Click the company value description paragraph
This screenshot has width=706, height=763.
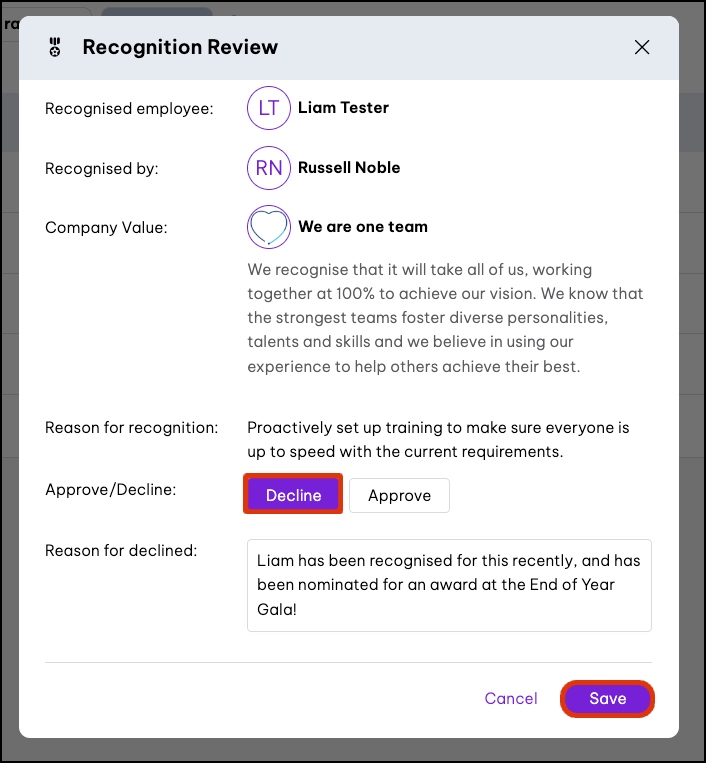(445, 318)
